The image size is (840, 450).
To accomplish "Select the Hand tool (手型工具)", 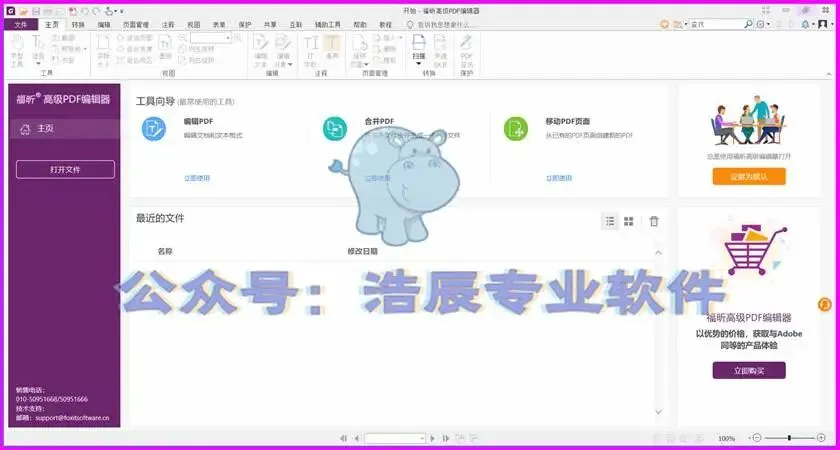I will (x=17, y=51).
